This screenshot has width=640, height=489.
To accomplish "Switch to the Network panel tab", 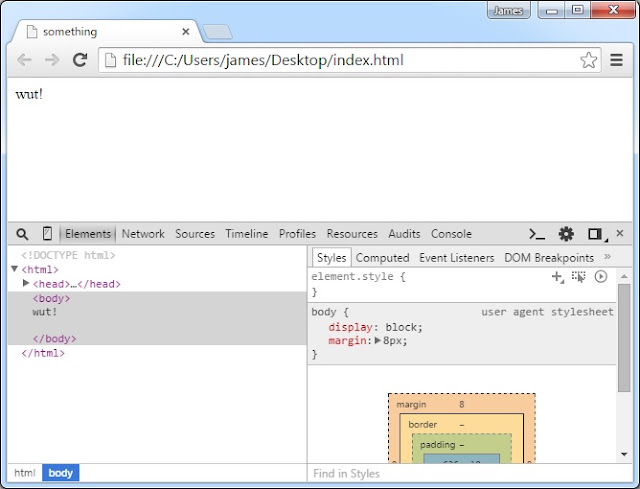I will pyautogui.click(x=143, y=234).
